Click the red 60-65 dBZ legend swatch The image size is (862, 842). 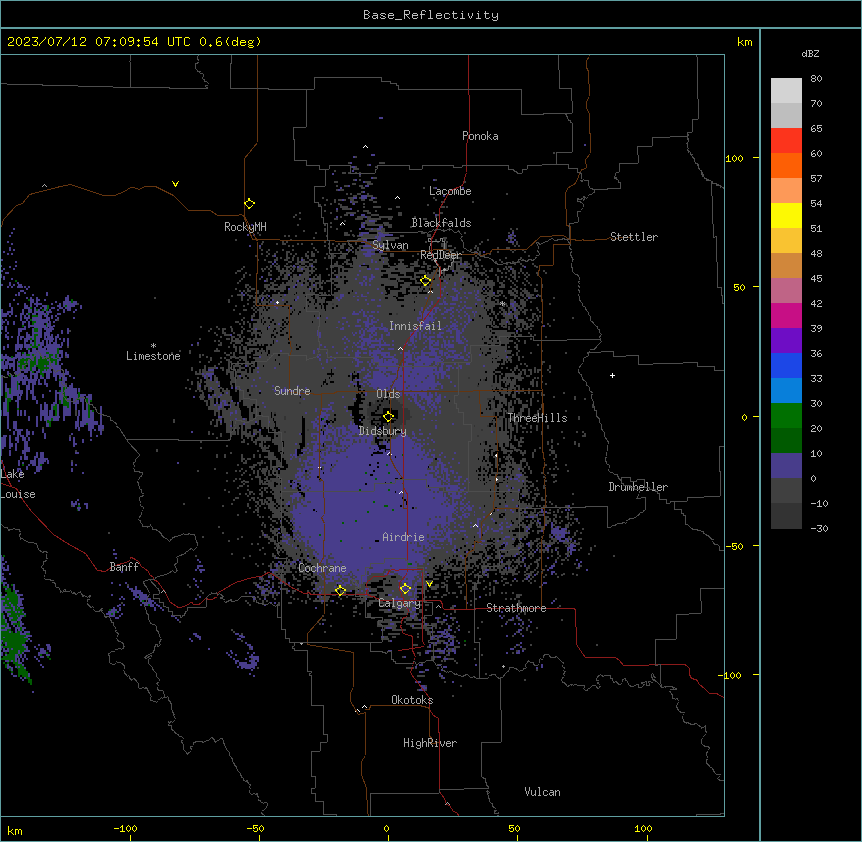(786, 141)
